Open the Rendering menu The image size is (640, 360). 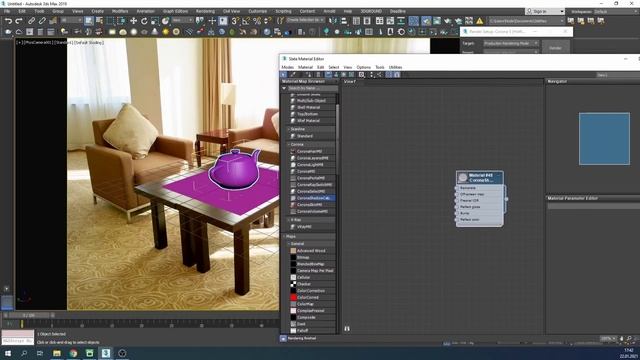(205, 11)
